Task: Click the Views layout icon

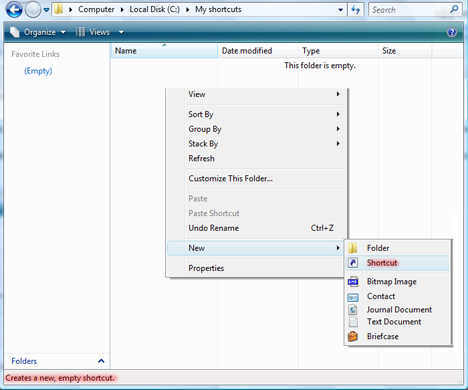Action: click(80, 32)
